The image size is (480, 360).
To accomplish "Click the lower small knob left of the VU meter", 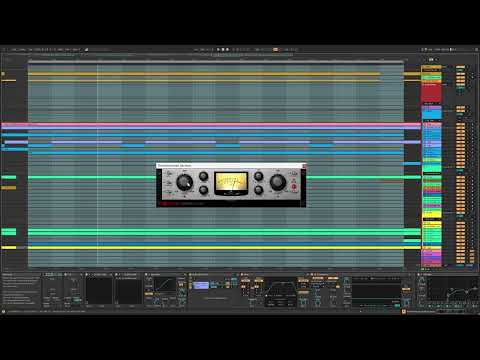I will point(203,190).
